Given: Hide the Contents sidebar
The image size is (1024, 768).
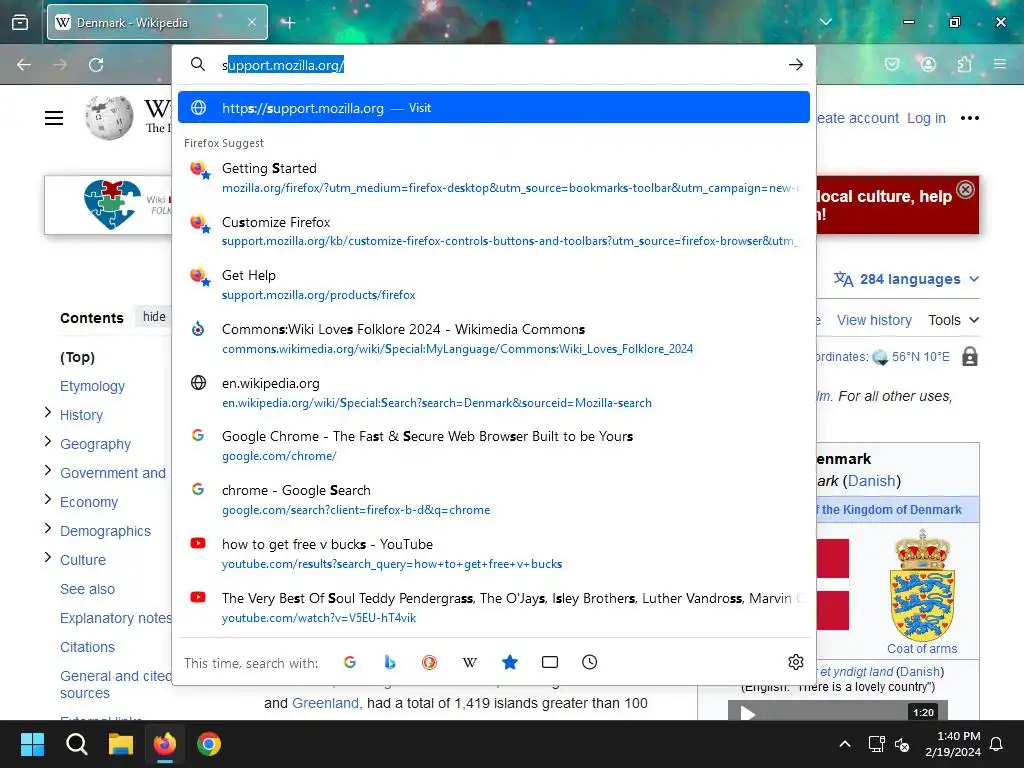Looking at the screenshot, I should 154,317.
